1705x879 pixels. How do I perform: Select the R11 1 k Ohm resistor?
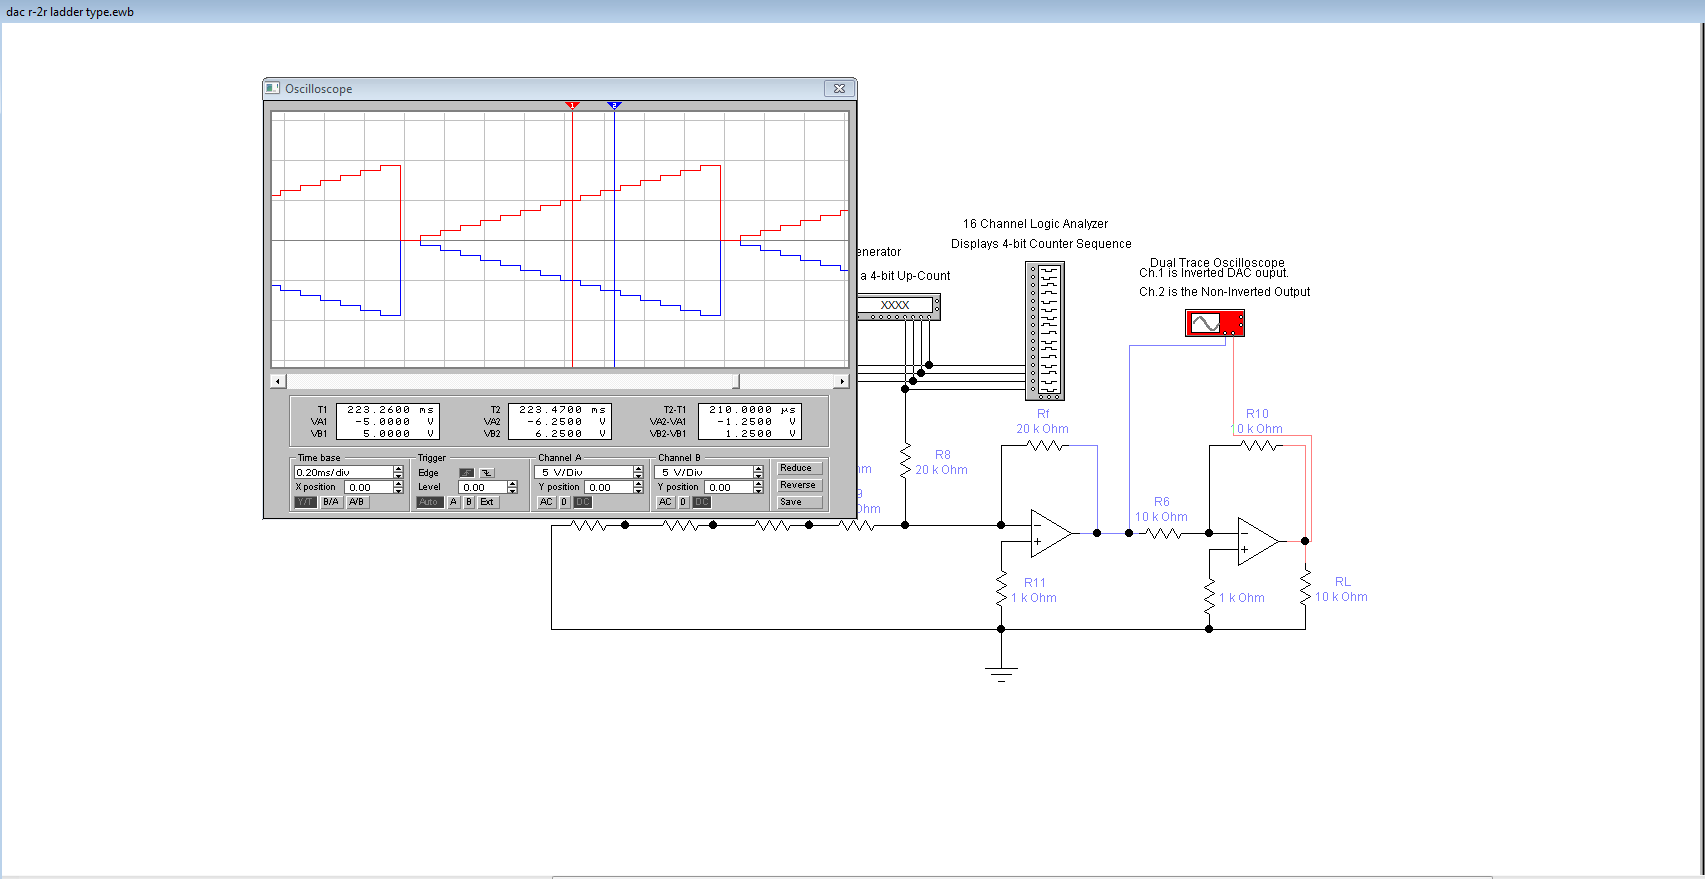[1001, 589]
